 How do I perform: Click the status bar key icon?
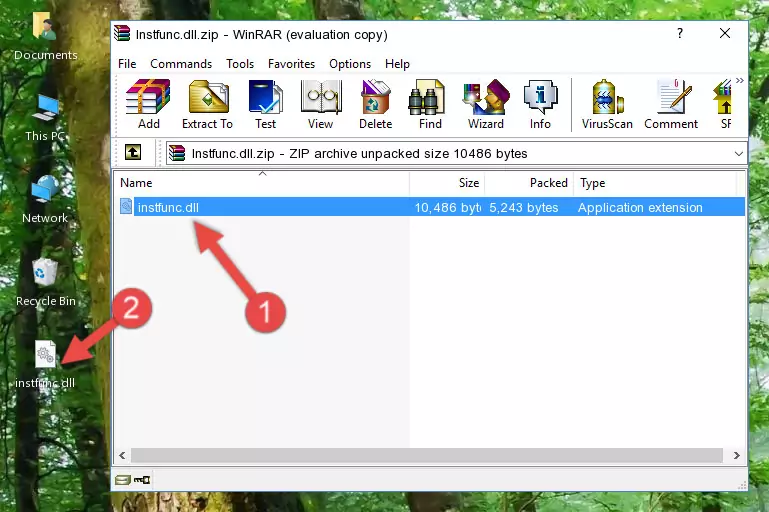pos(142,480)
